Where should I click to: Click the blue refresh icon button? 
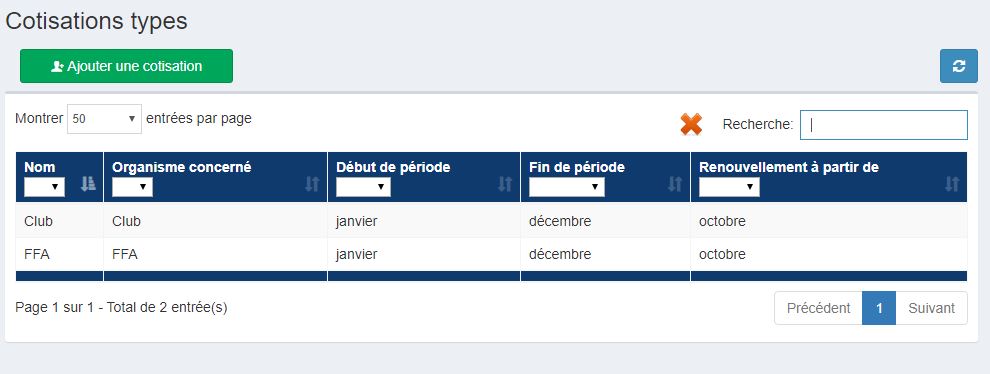tap(958, 66)
